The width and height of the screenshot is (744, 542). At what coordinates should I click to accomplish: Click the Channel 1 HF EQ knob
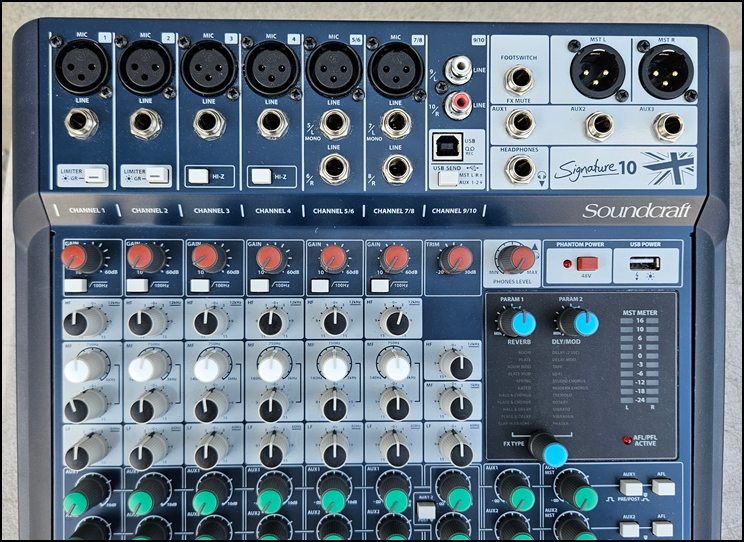pos(84,322)
